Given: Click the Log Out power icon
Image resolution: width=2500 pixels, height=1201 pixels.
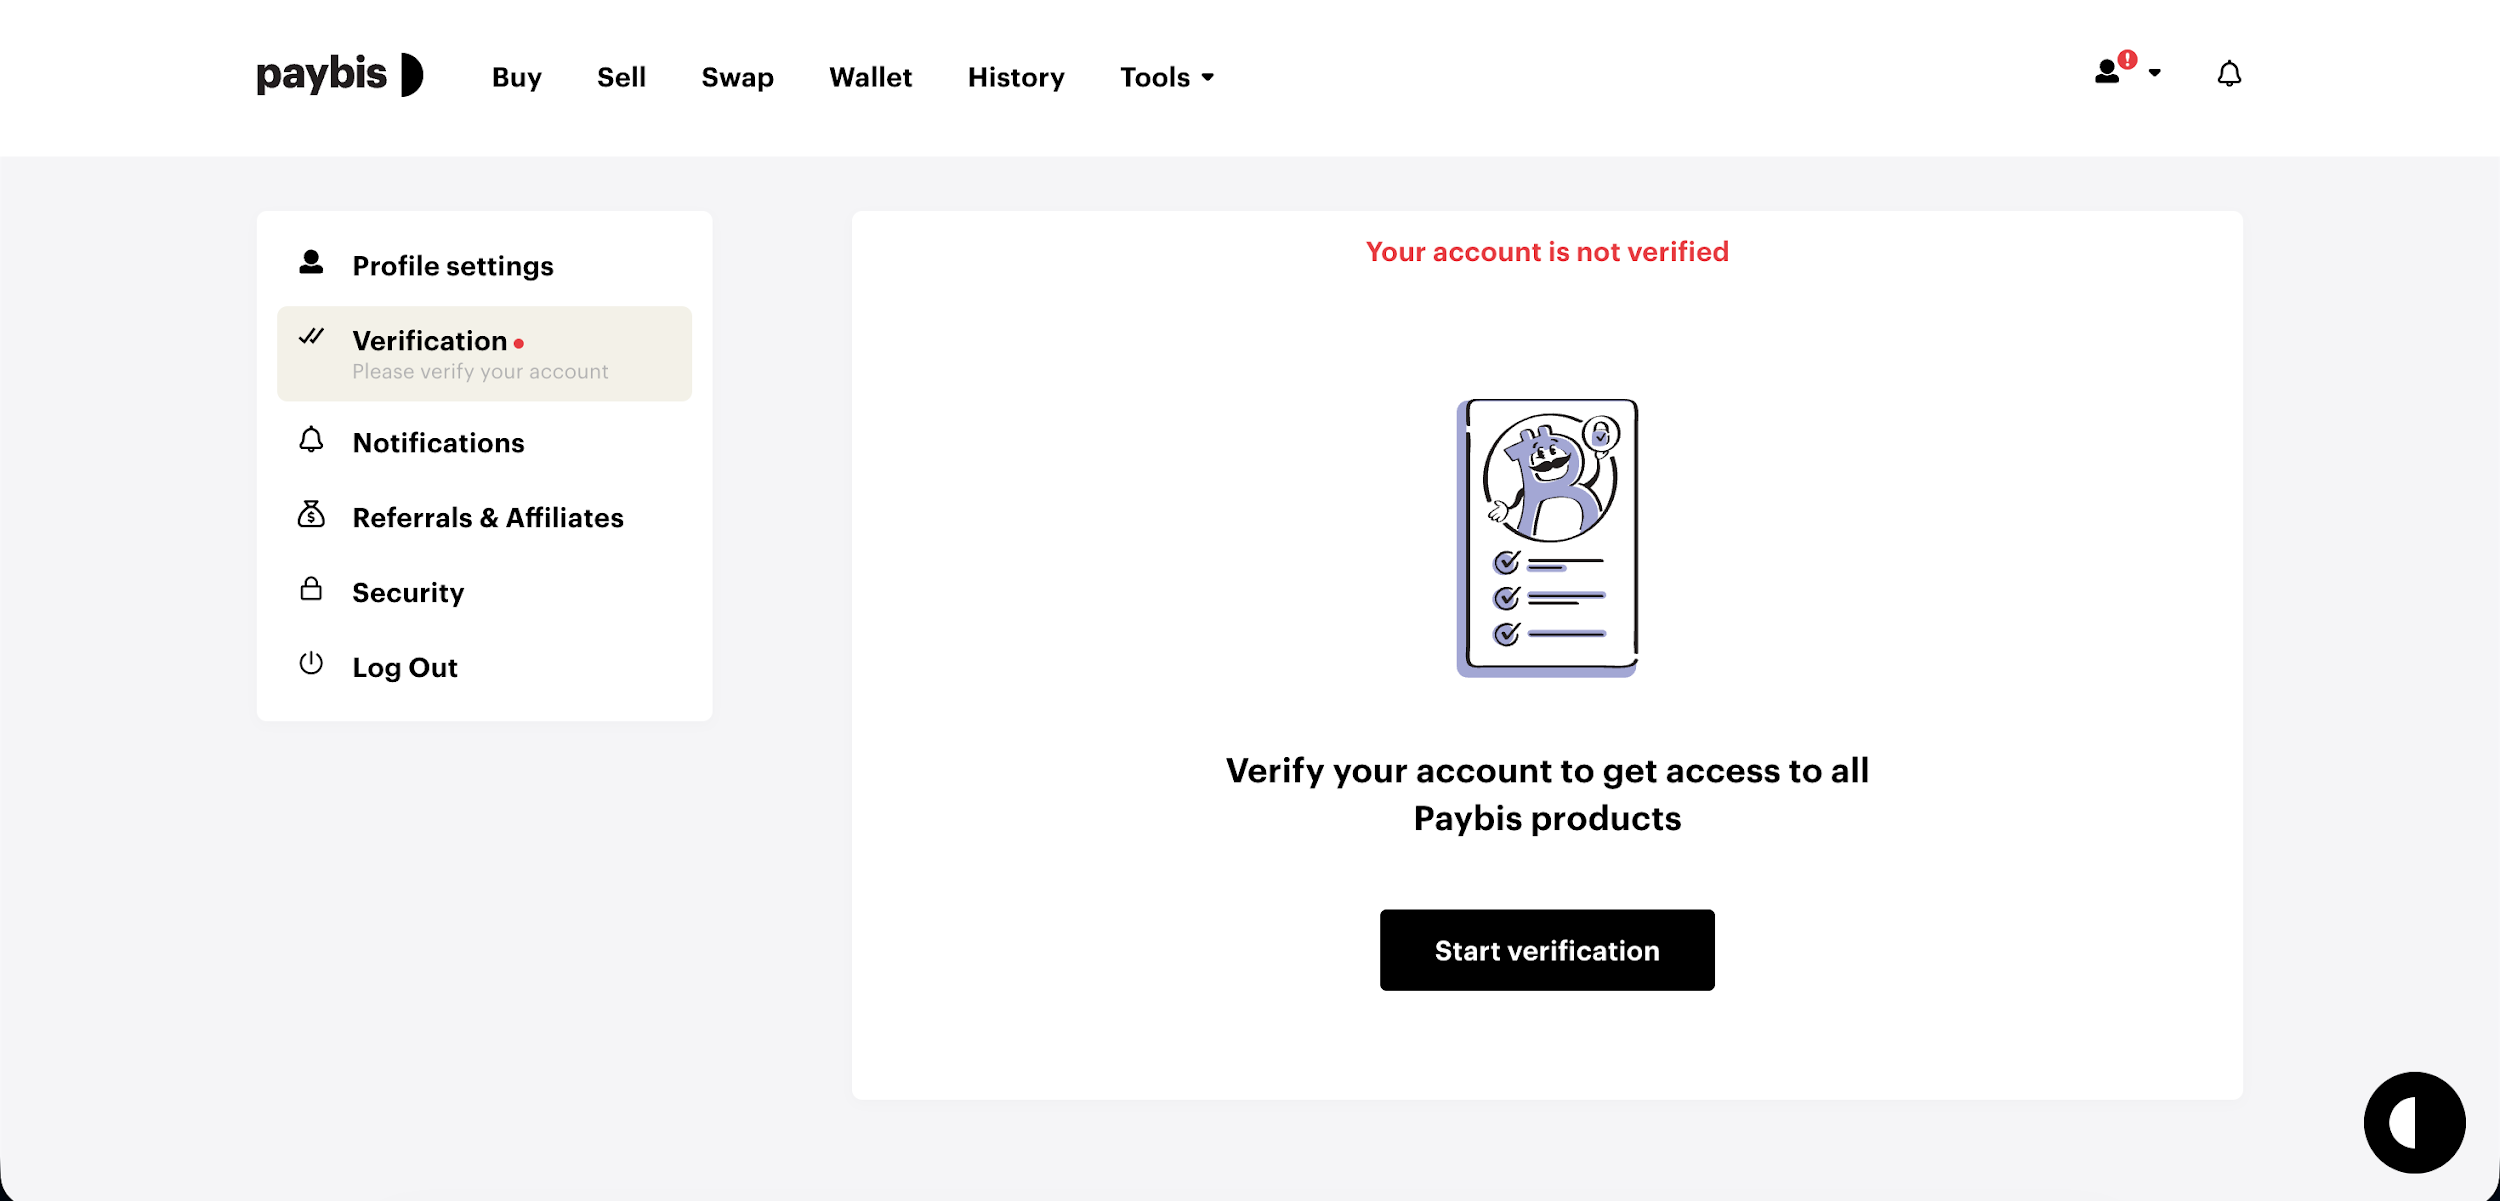Looking at the screenshot, I should (x=311, y=663).
